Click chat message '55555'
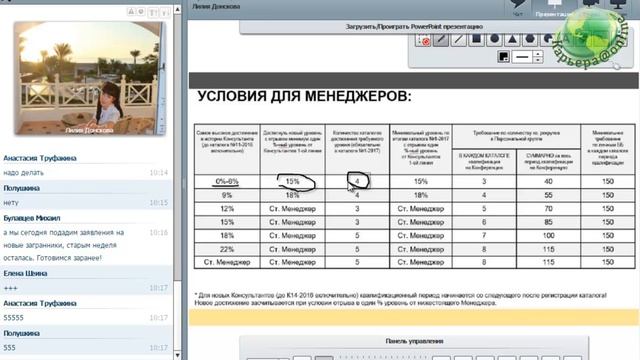This screenshot has height=360, width=640. (x=13, y=318)
